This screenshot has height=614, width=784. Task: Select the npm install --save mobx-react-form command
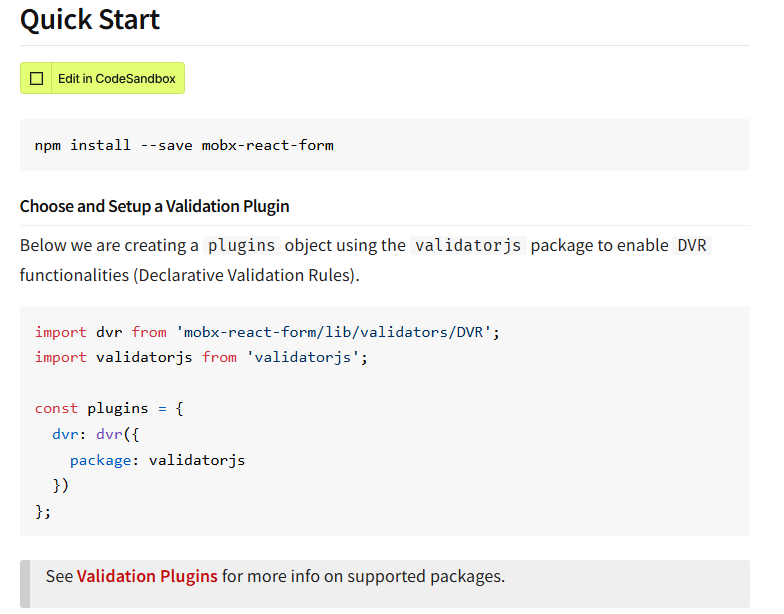pyautogui.click(x=184, y=146)
